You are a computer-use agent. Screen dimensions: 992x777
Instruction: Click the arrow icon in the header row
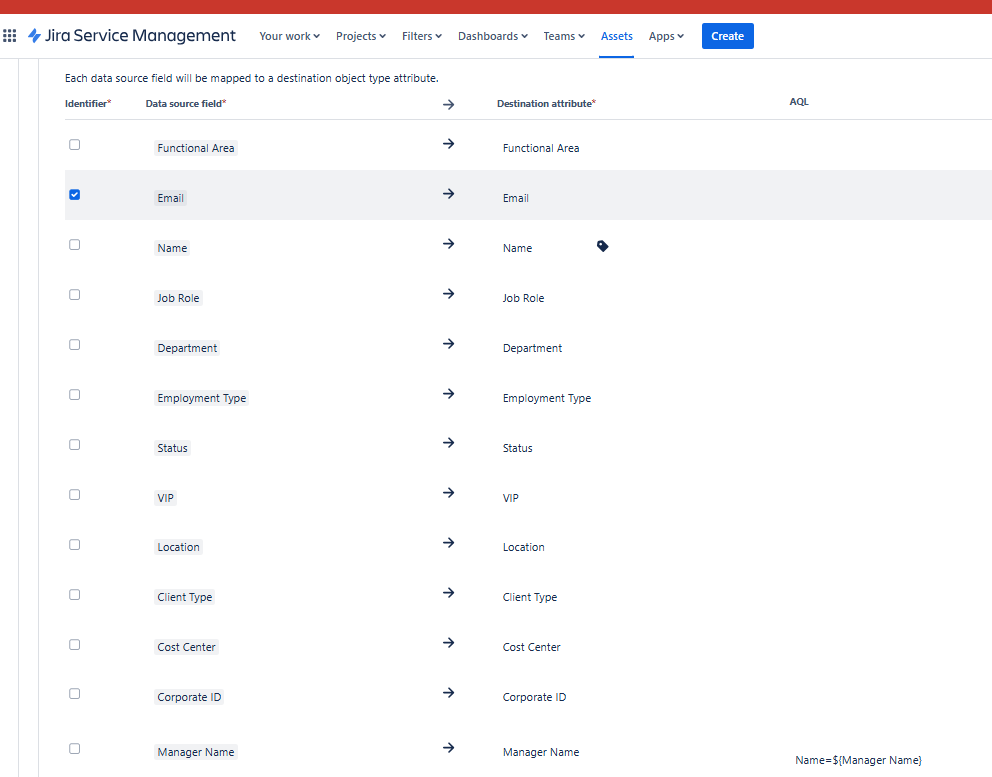(x=449, y=105)
